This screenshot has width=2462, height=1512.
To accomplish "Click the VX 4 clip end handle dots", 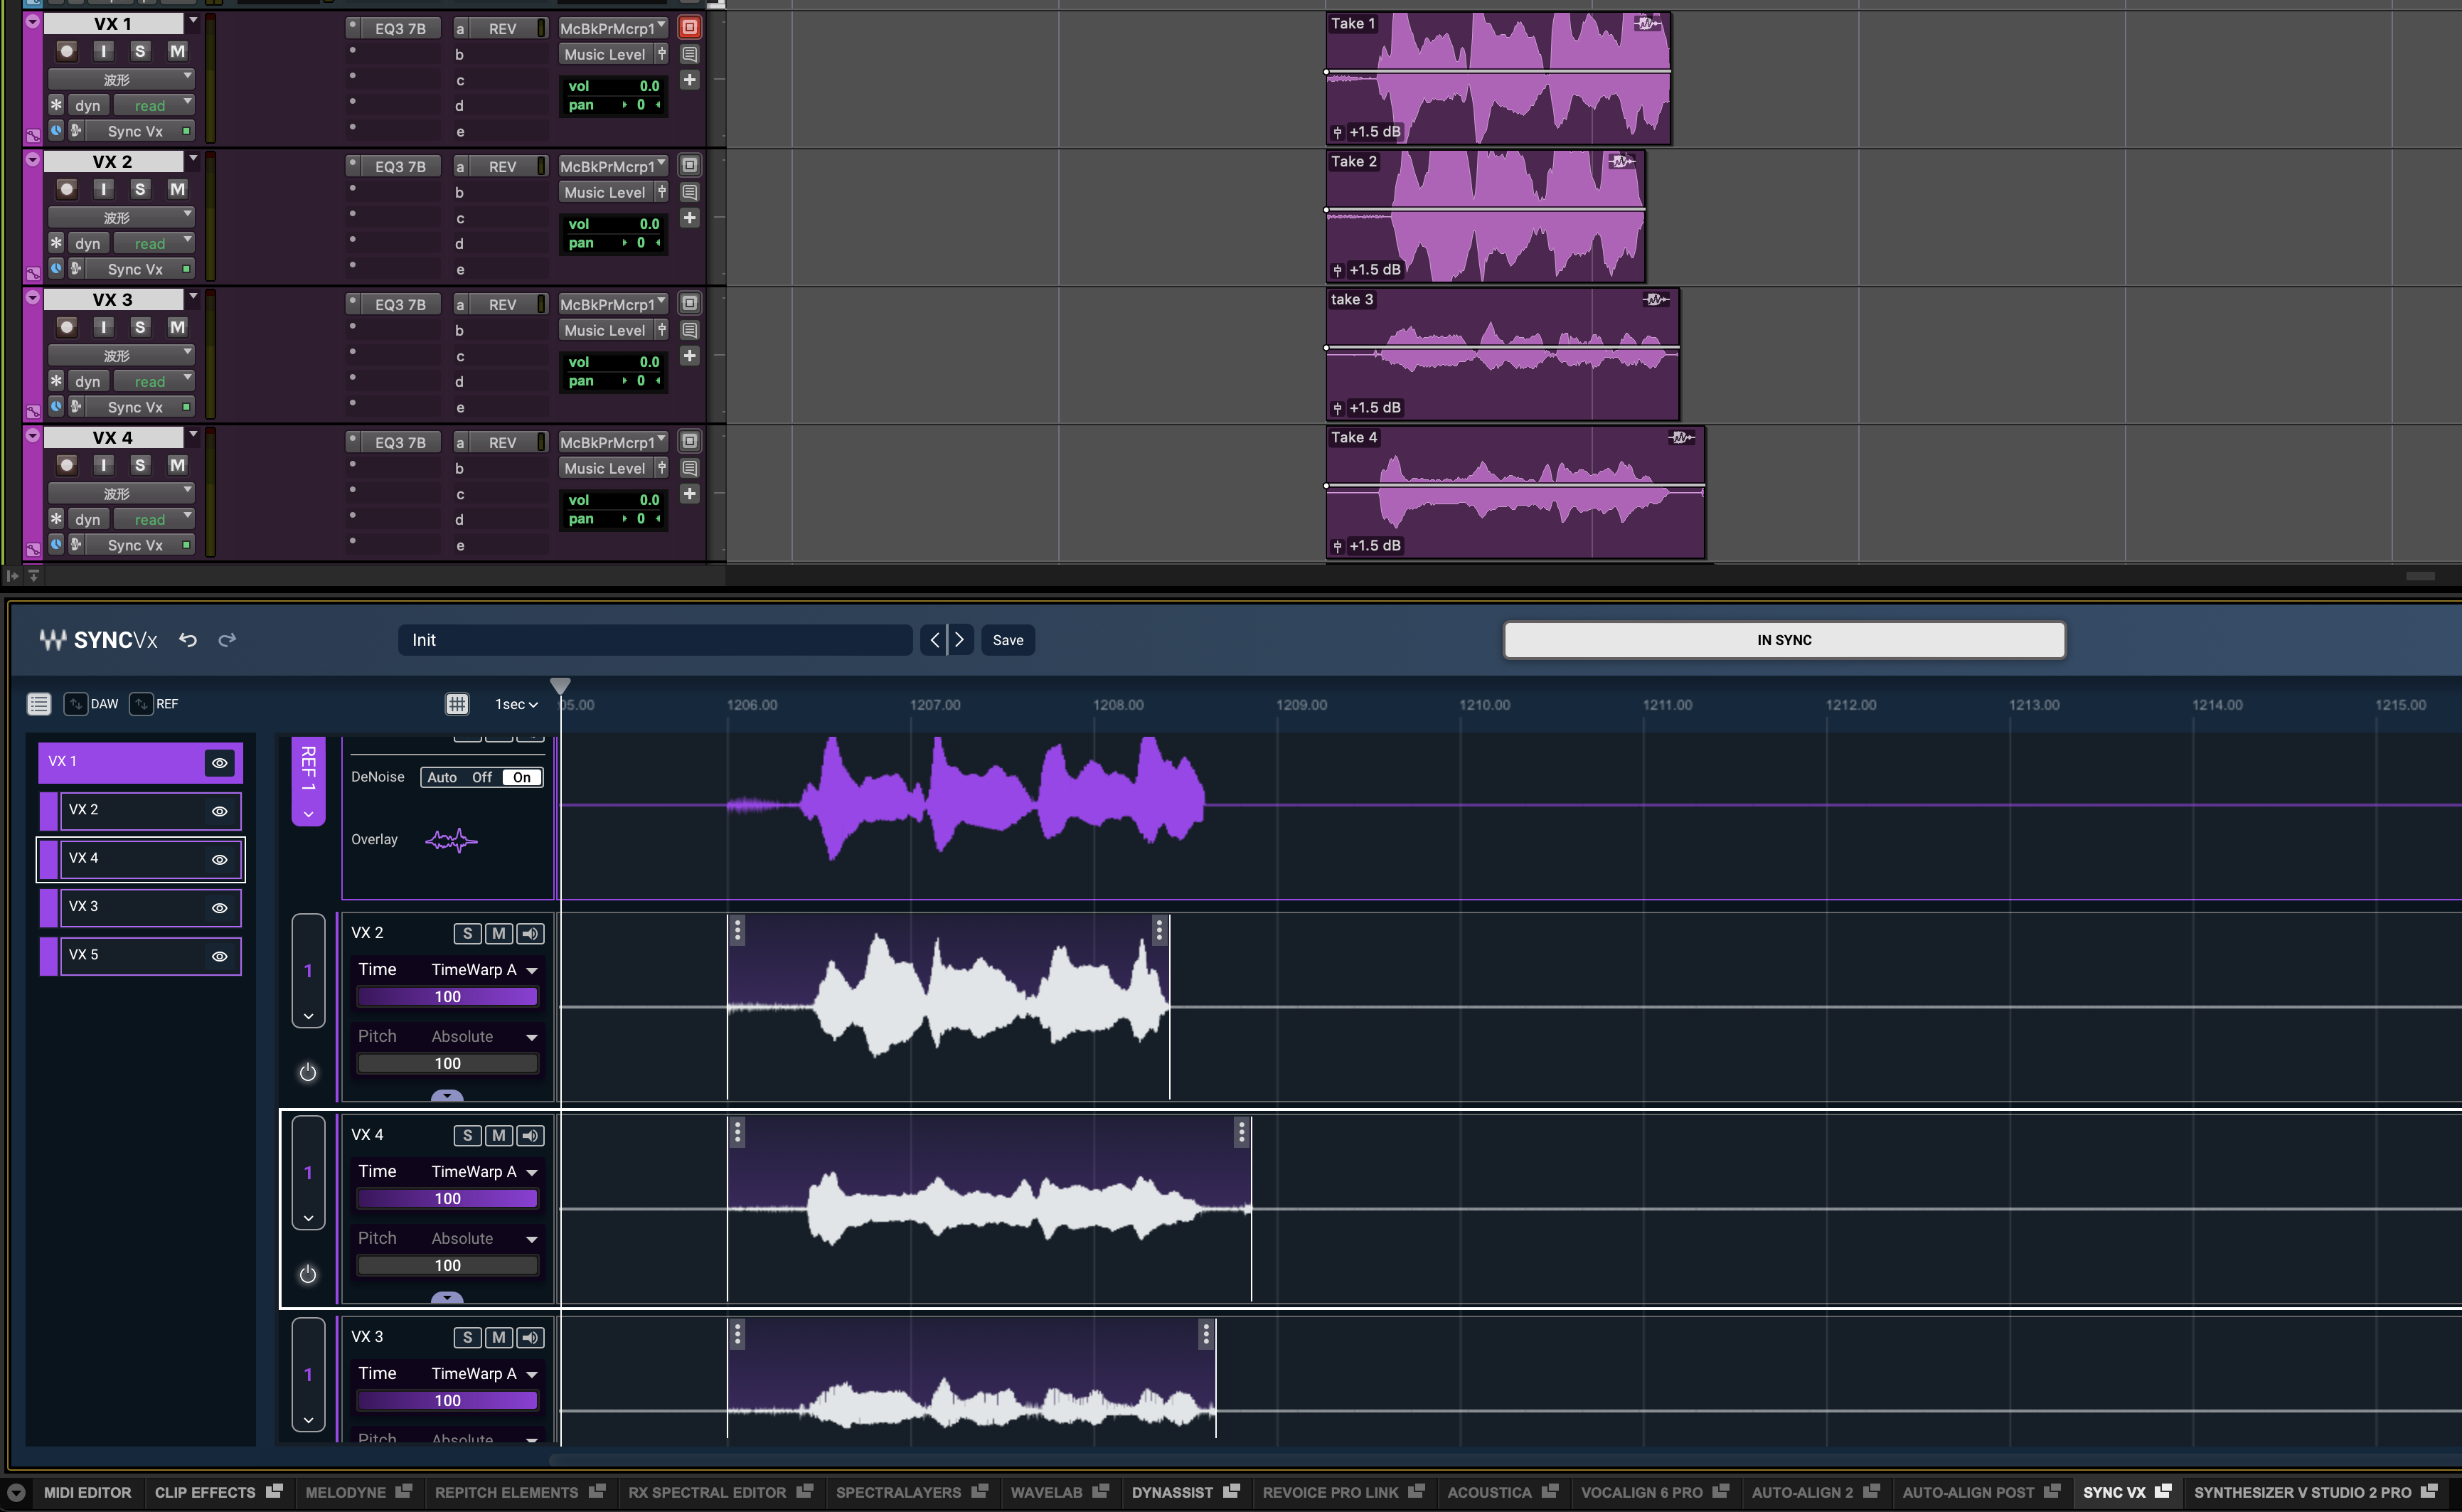I will tap(1242, 1132).
